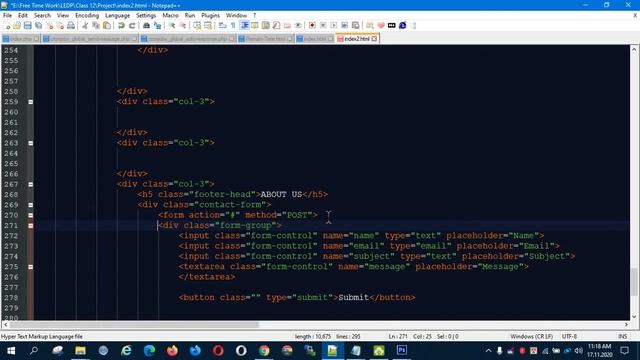Viewport: 640px width, 360px height.
Task: Open the Language menu
Action: [x=118, y=15]
